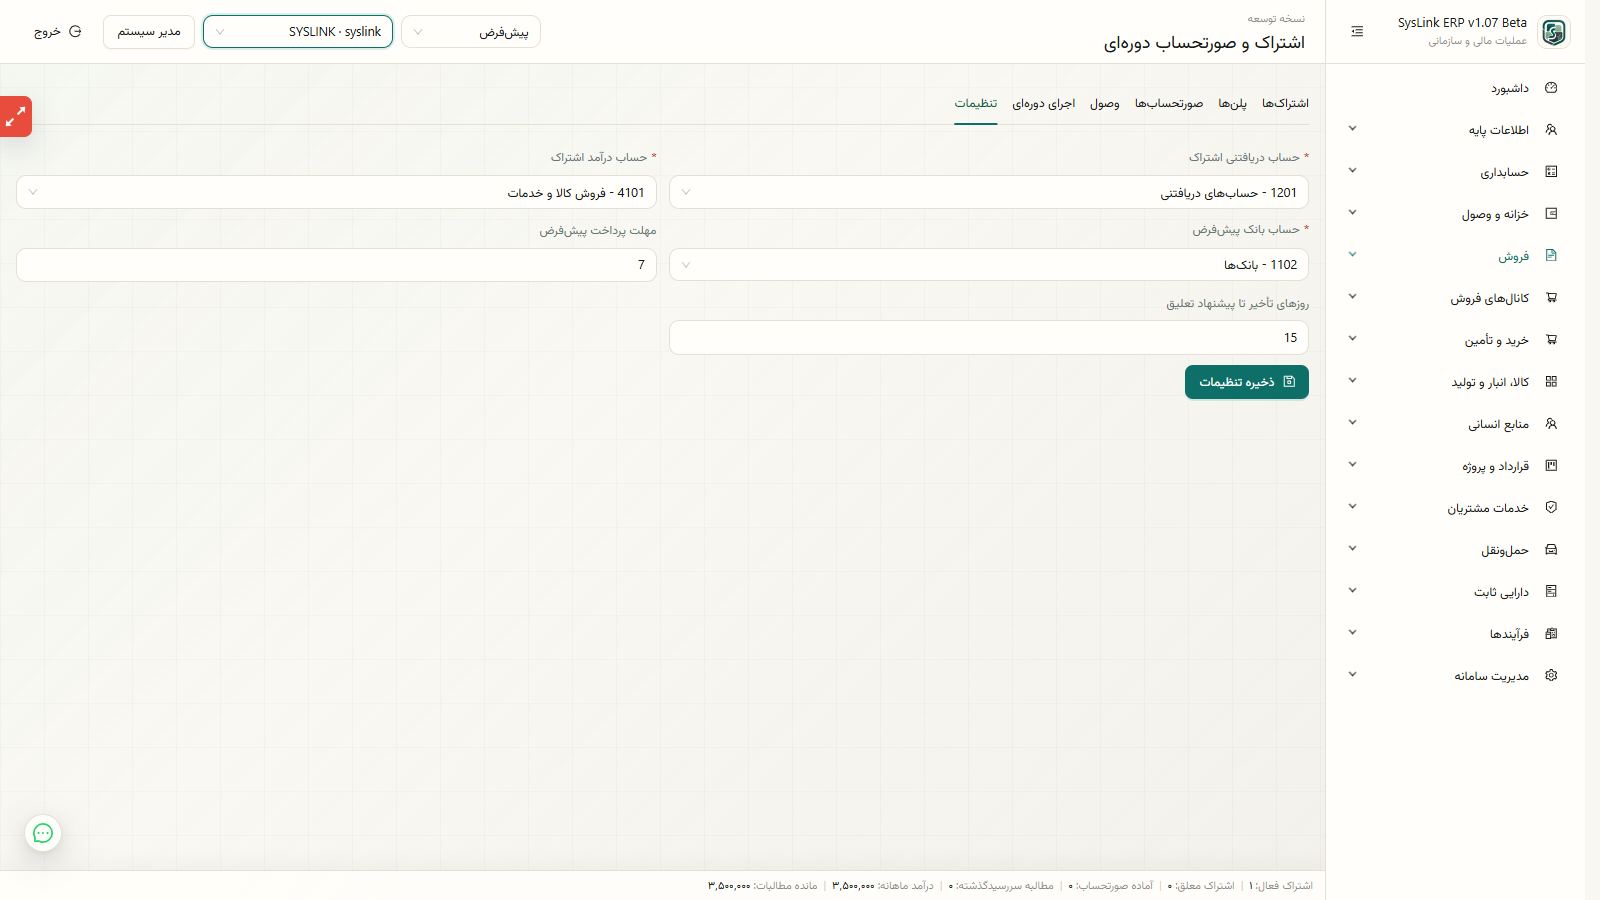The height and width of the screenshot is (900, 1600).
Task: Expand the مدیریت سامانه chevron
Action: click(1352, 675)
